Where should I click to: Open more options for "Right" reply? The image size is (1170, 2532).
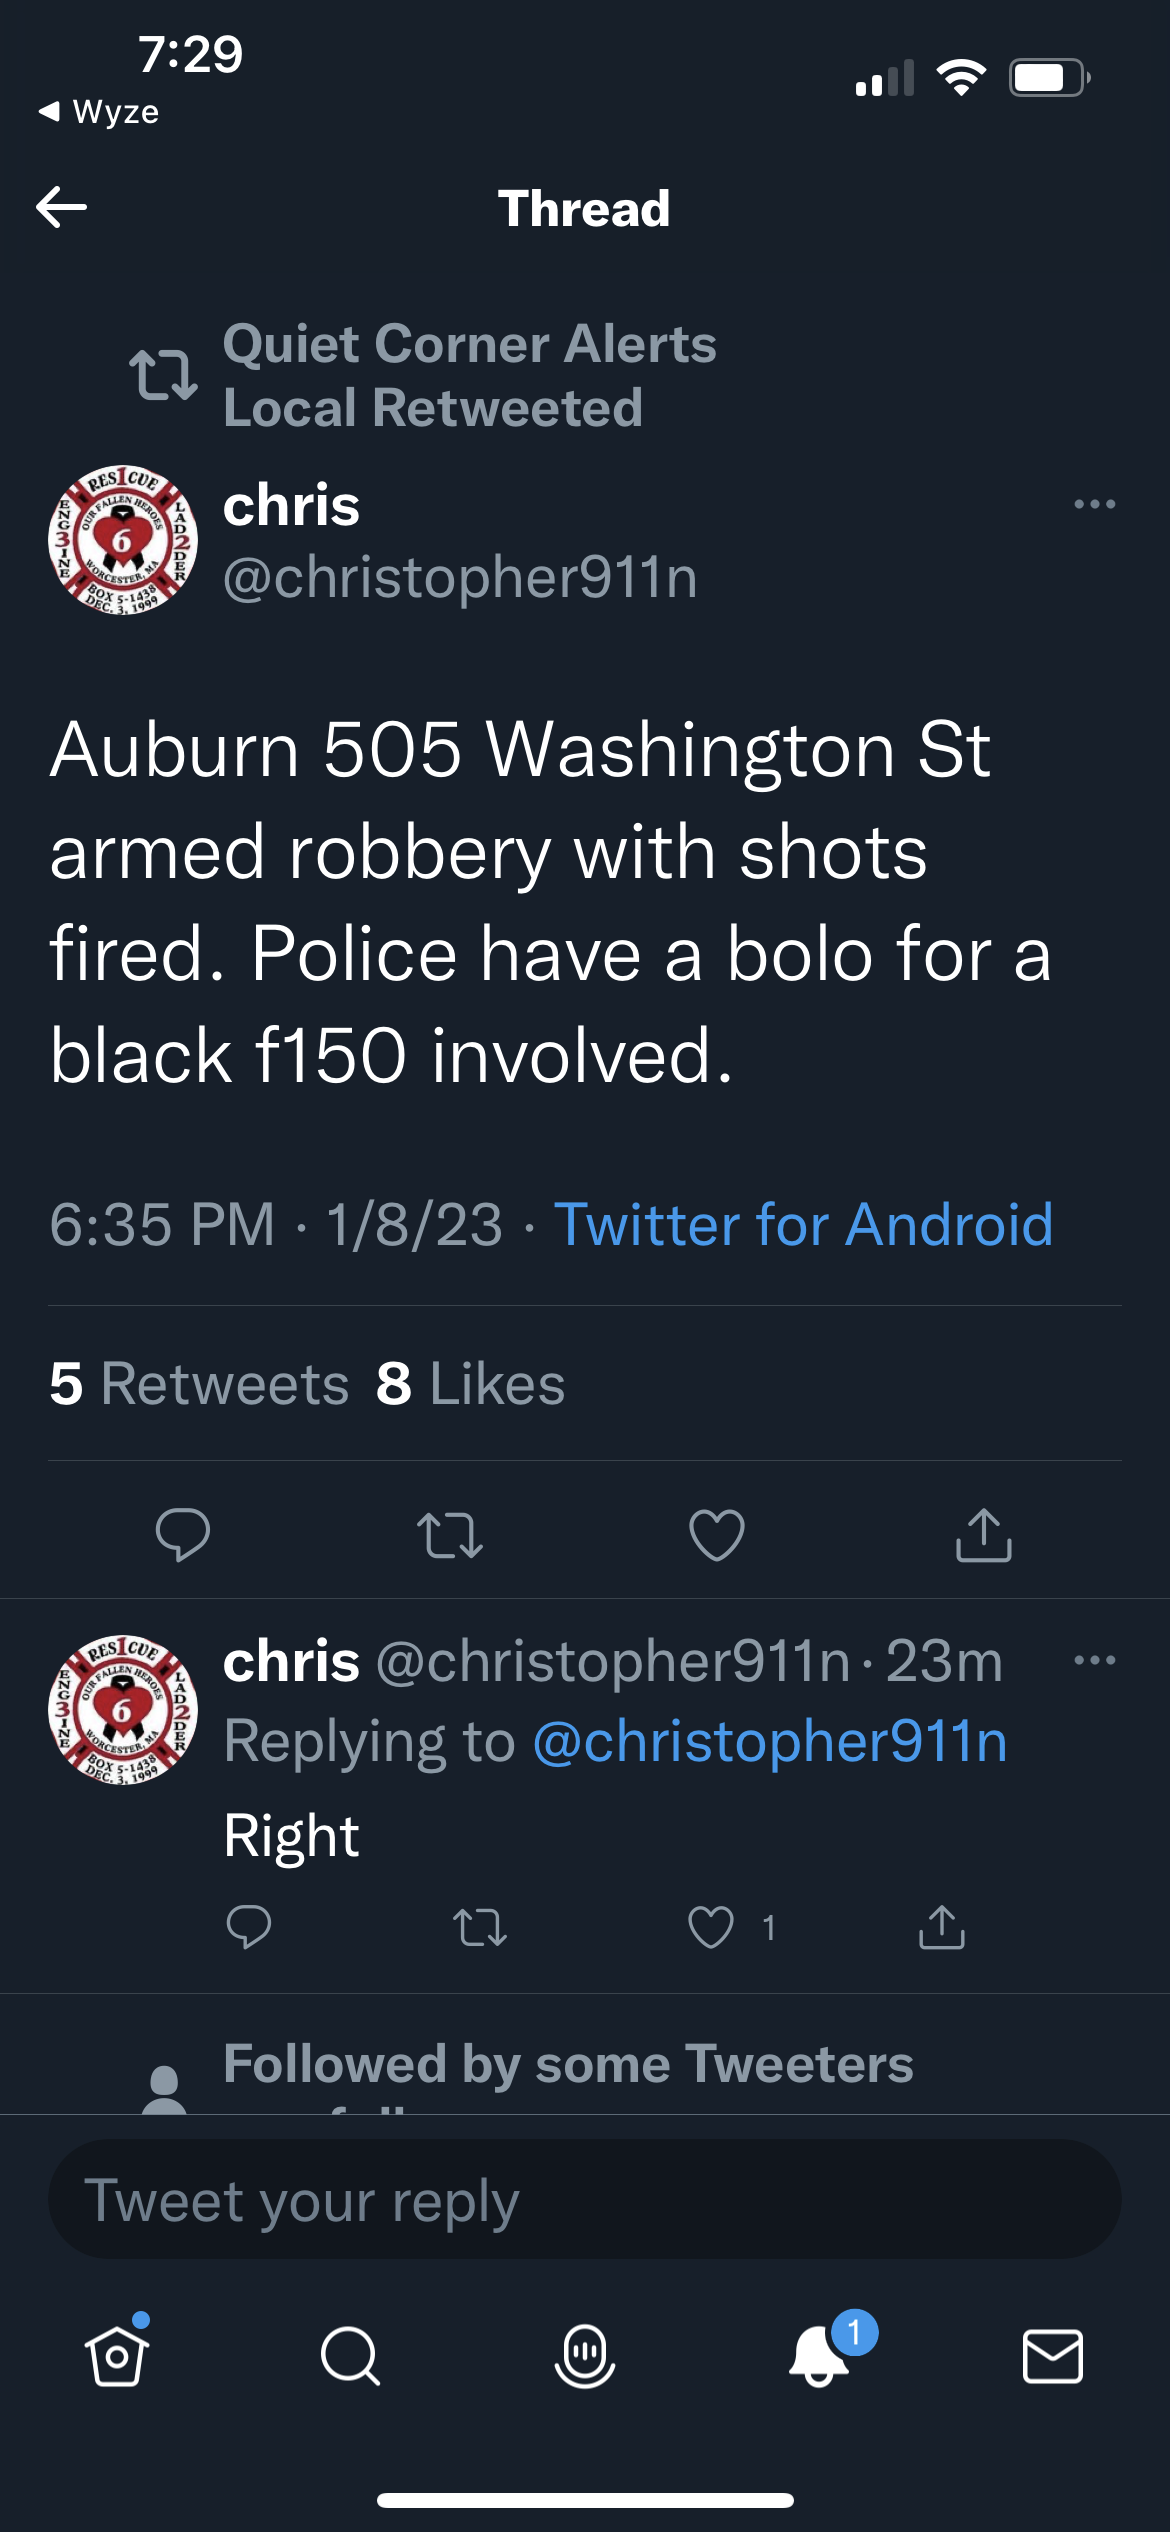pyautogui.click(x=1094, y=1660)
